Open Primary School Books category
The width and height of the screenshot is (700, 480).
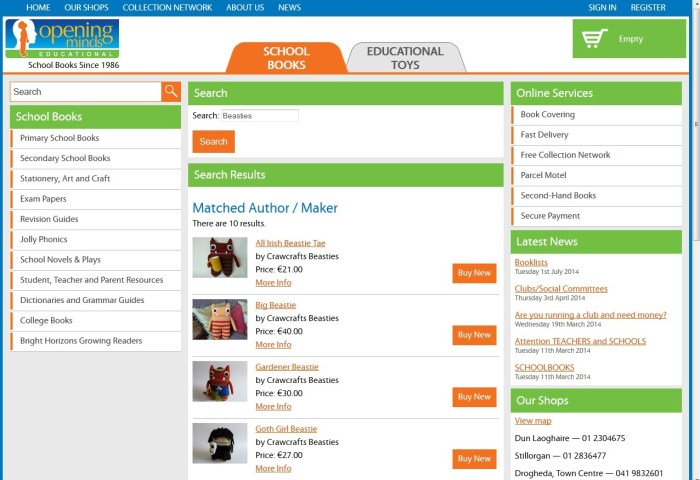click(96, 138)
